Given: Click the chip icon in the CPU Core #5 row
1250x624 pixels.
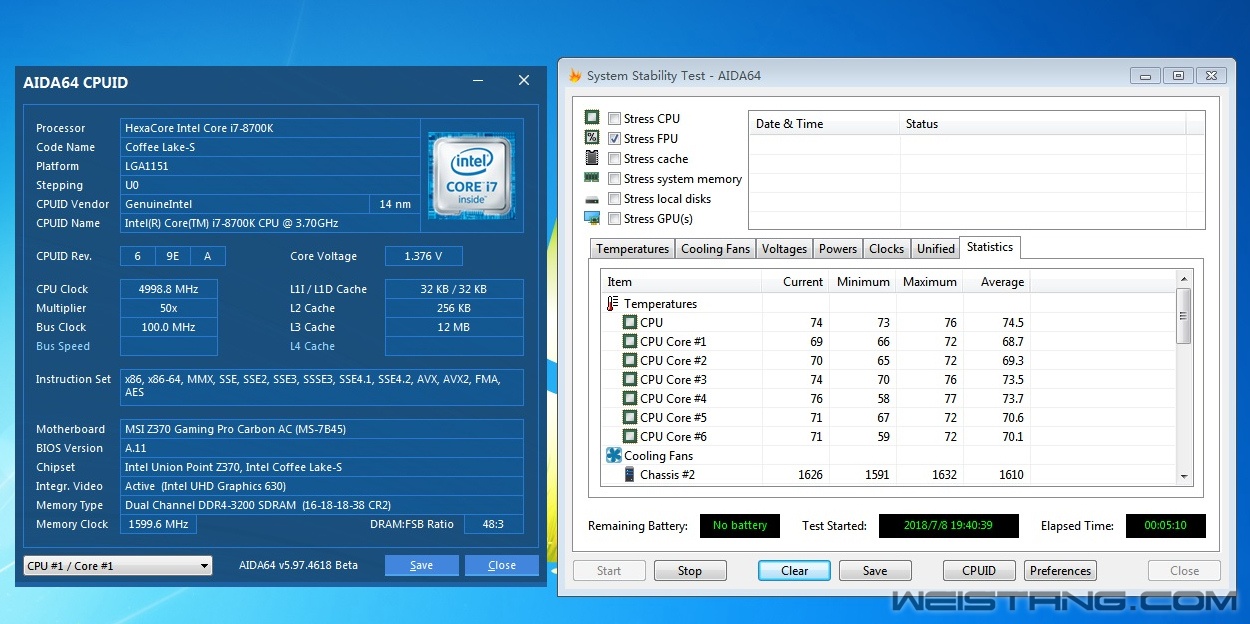Looking at the screenshot, I should pos(630,417).
